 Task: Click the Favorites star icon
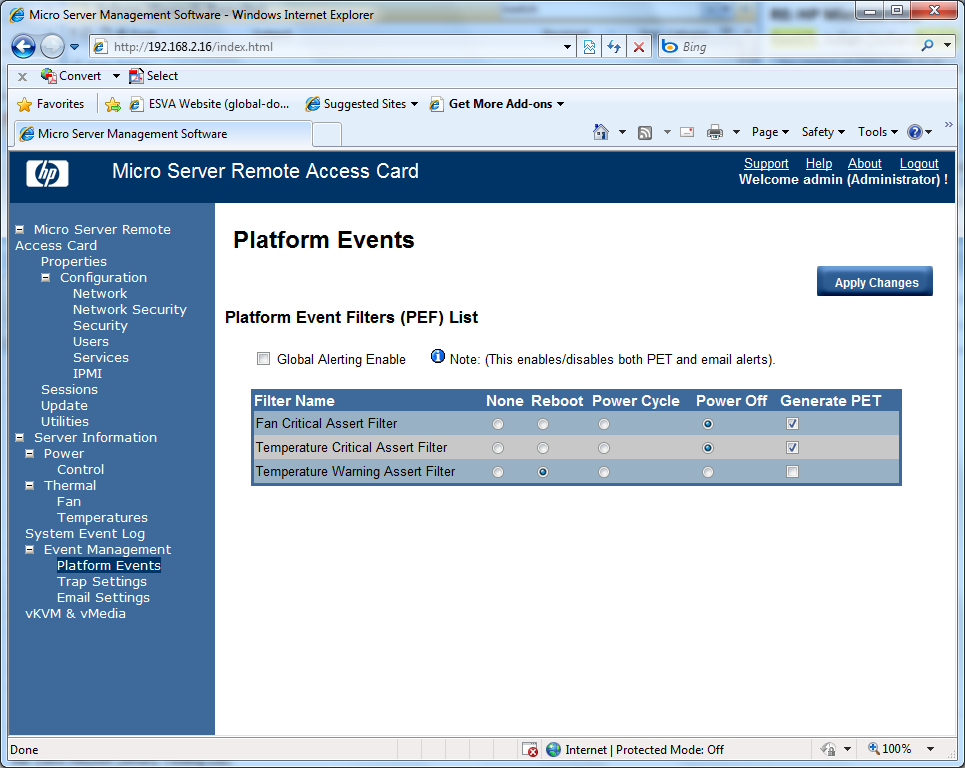click(24, 104)
